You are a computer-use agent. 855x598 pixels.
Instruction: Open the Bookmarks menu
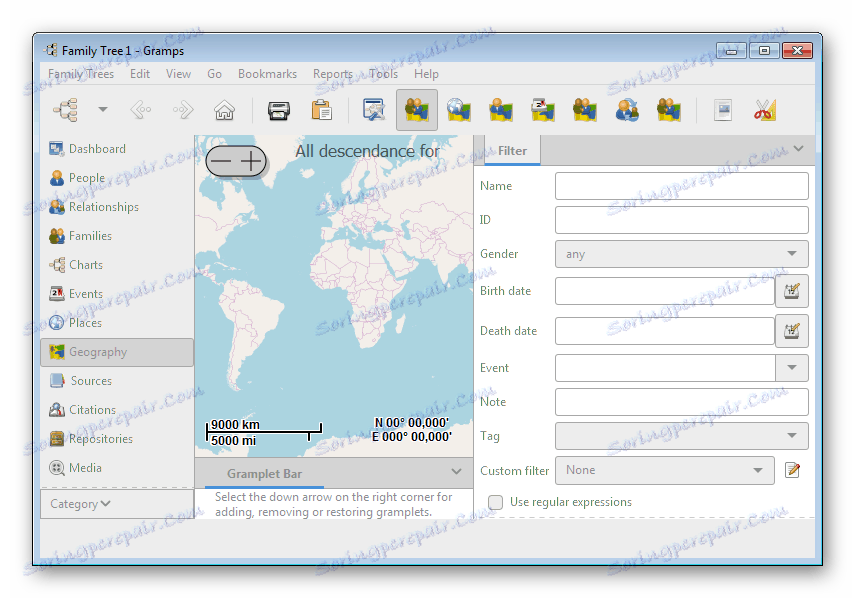267,74
